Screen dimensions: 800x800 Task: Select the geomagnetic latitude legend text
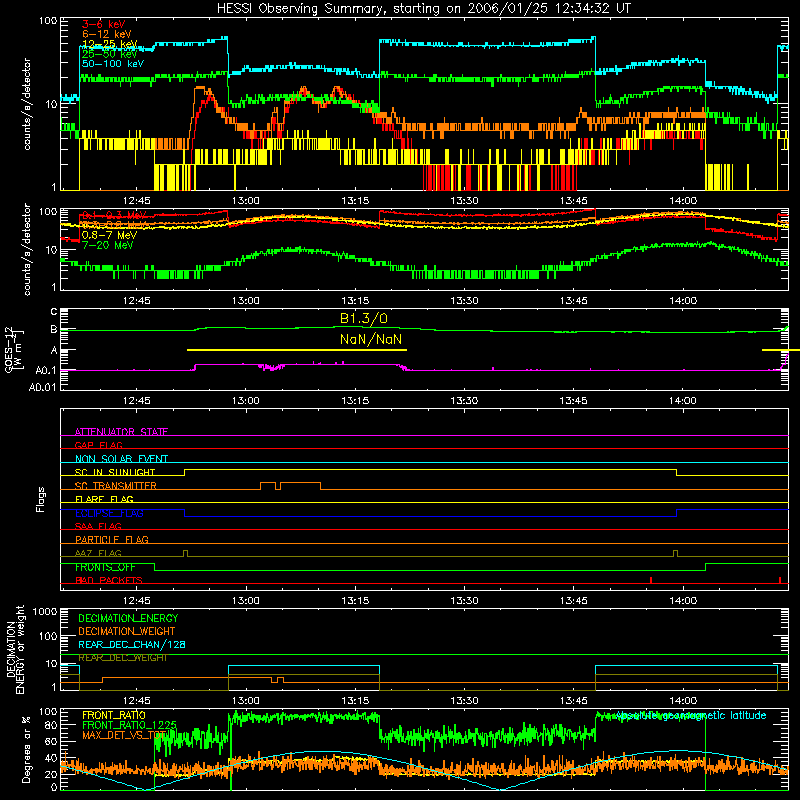[x=691, y=716]
